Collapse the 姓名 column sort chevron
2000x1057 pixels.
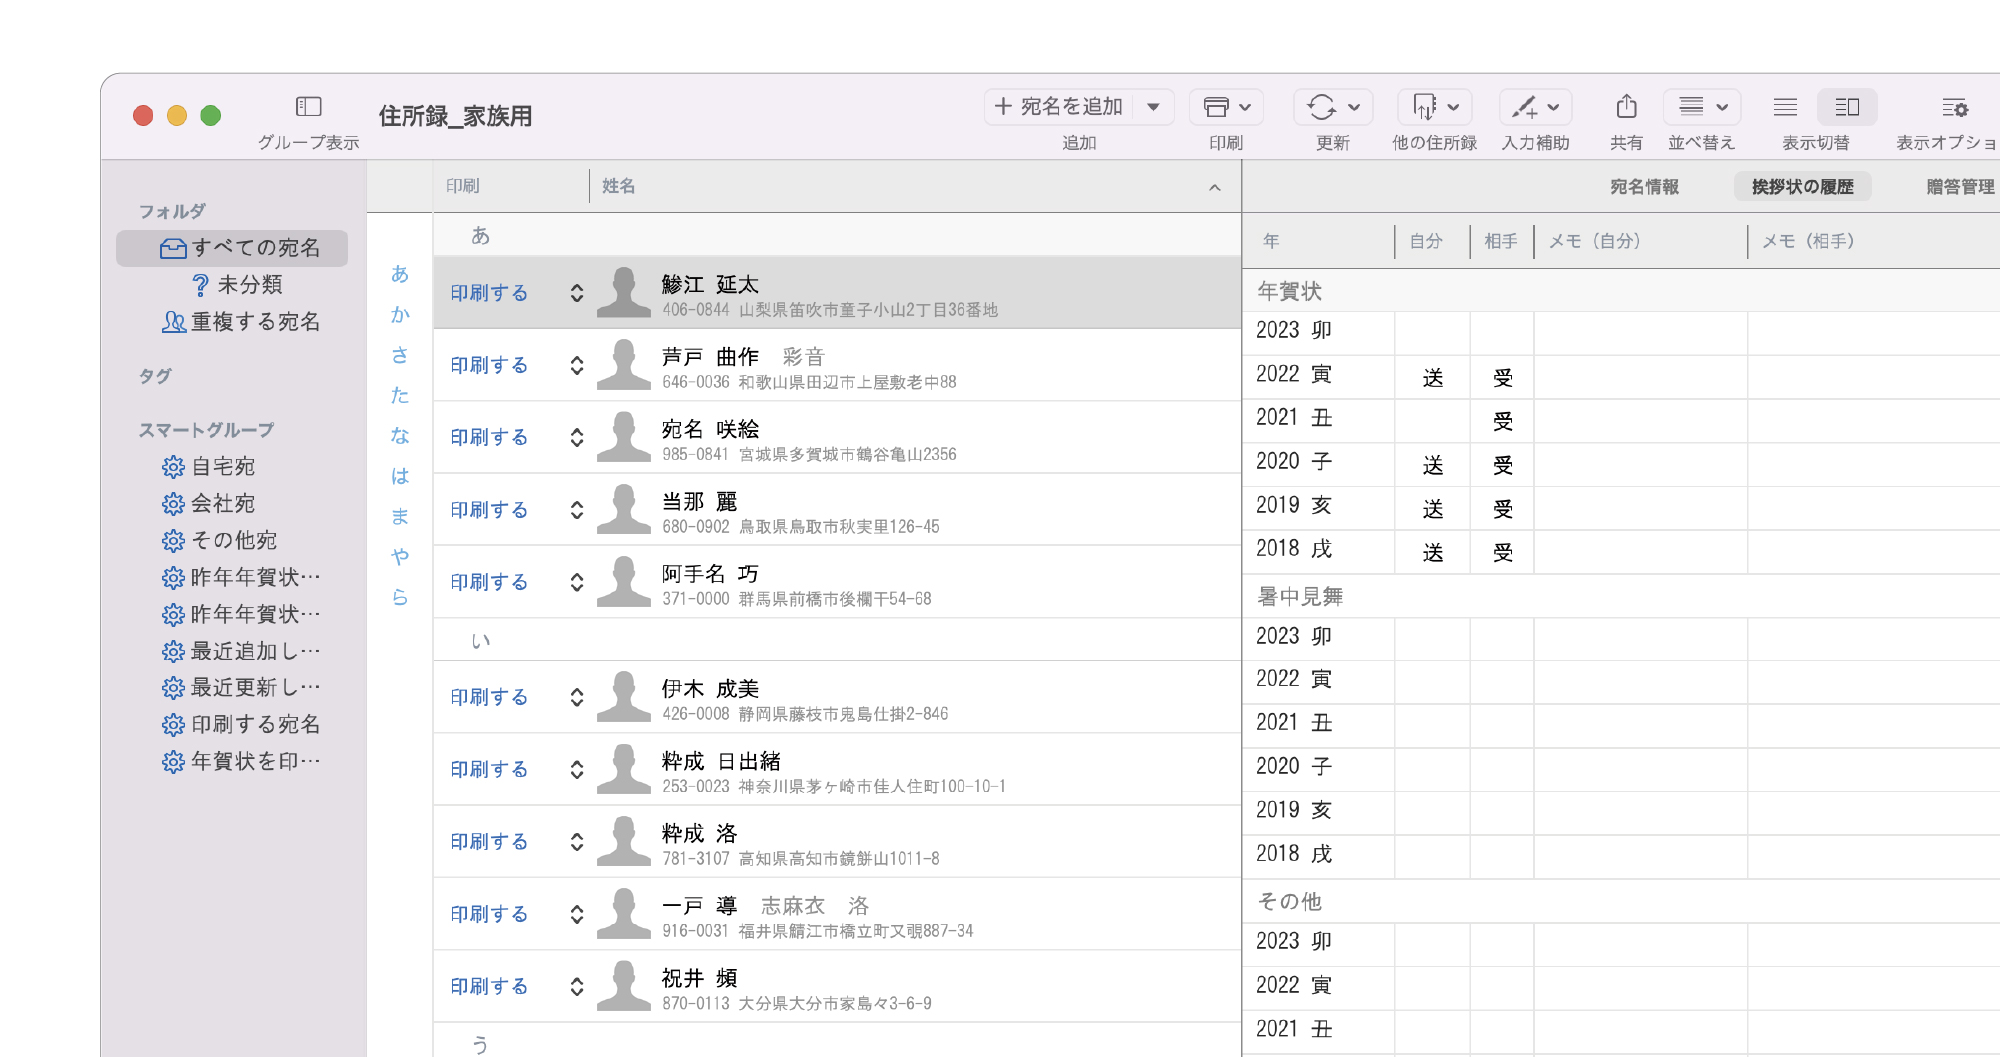pyautogui.click(x=1216, y=187)
